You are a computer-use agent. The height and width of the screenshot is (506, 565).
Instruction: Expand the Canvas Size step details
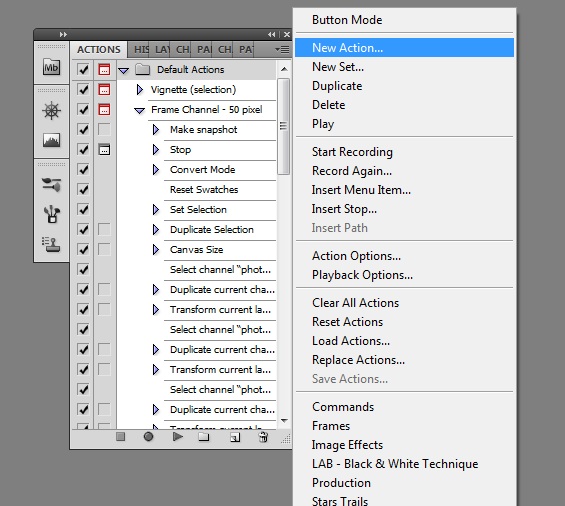point(156,249)
